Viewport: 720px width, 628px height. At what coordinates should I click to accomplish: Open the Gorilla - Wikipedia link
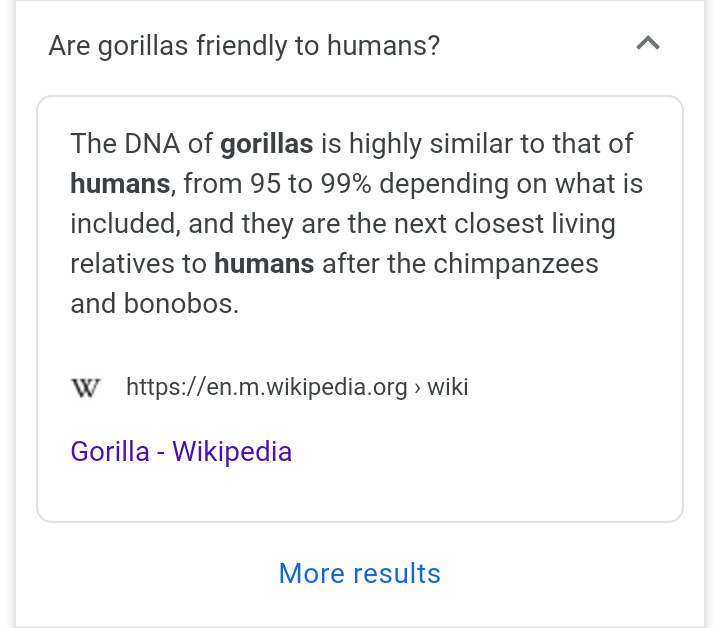click(181, 451)
